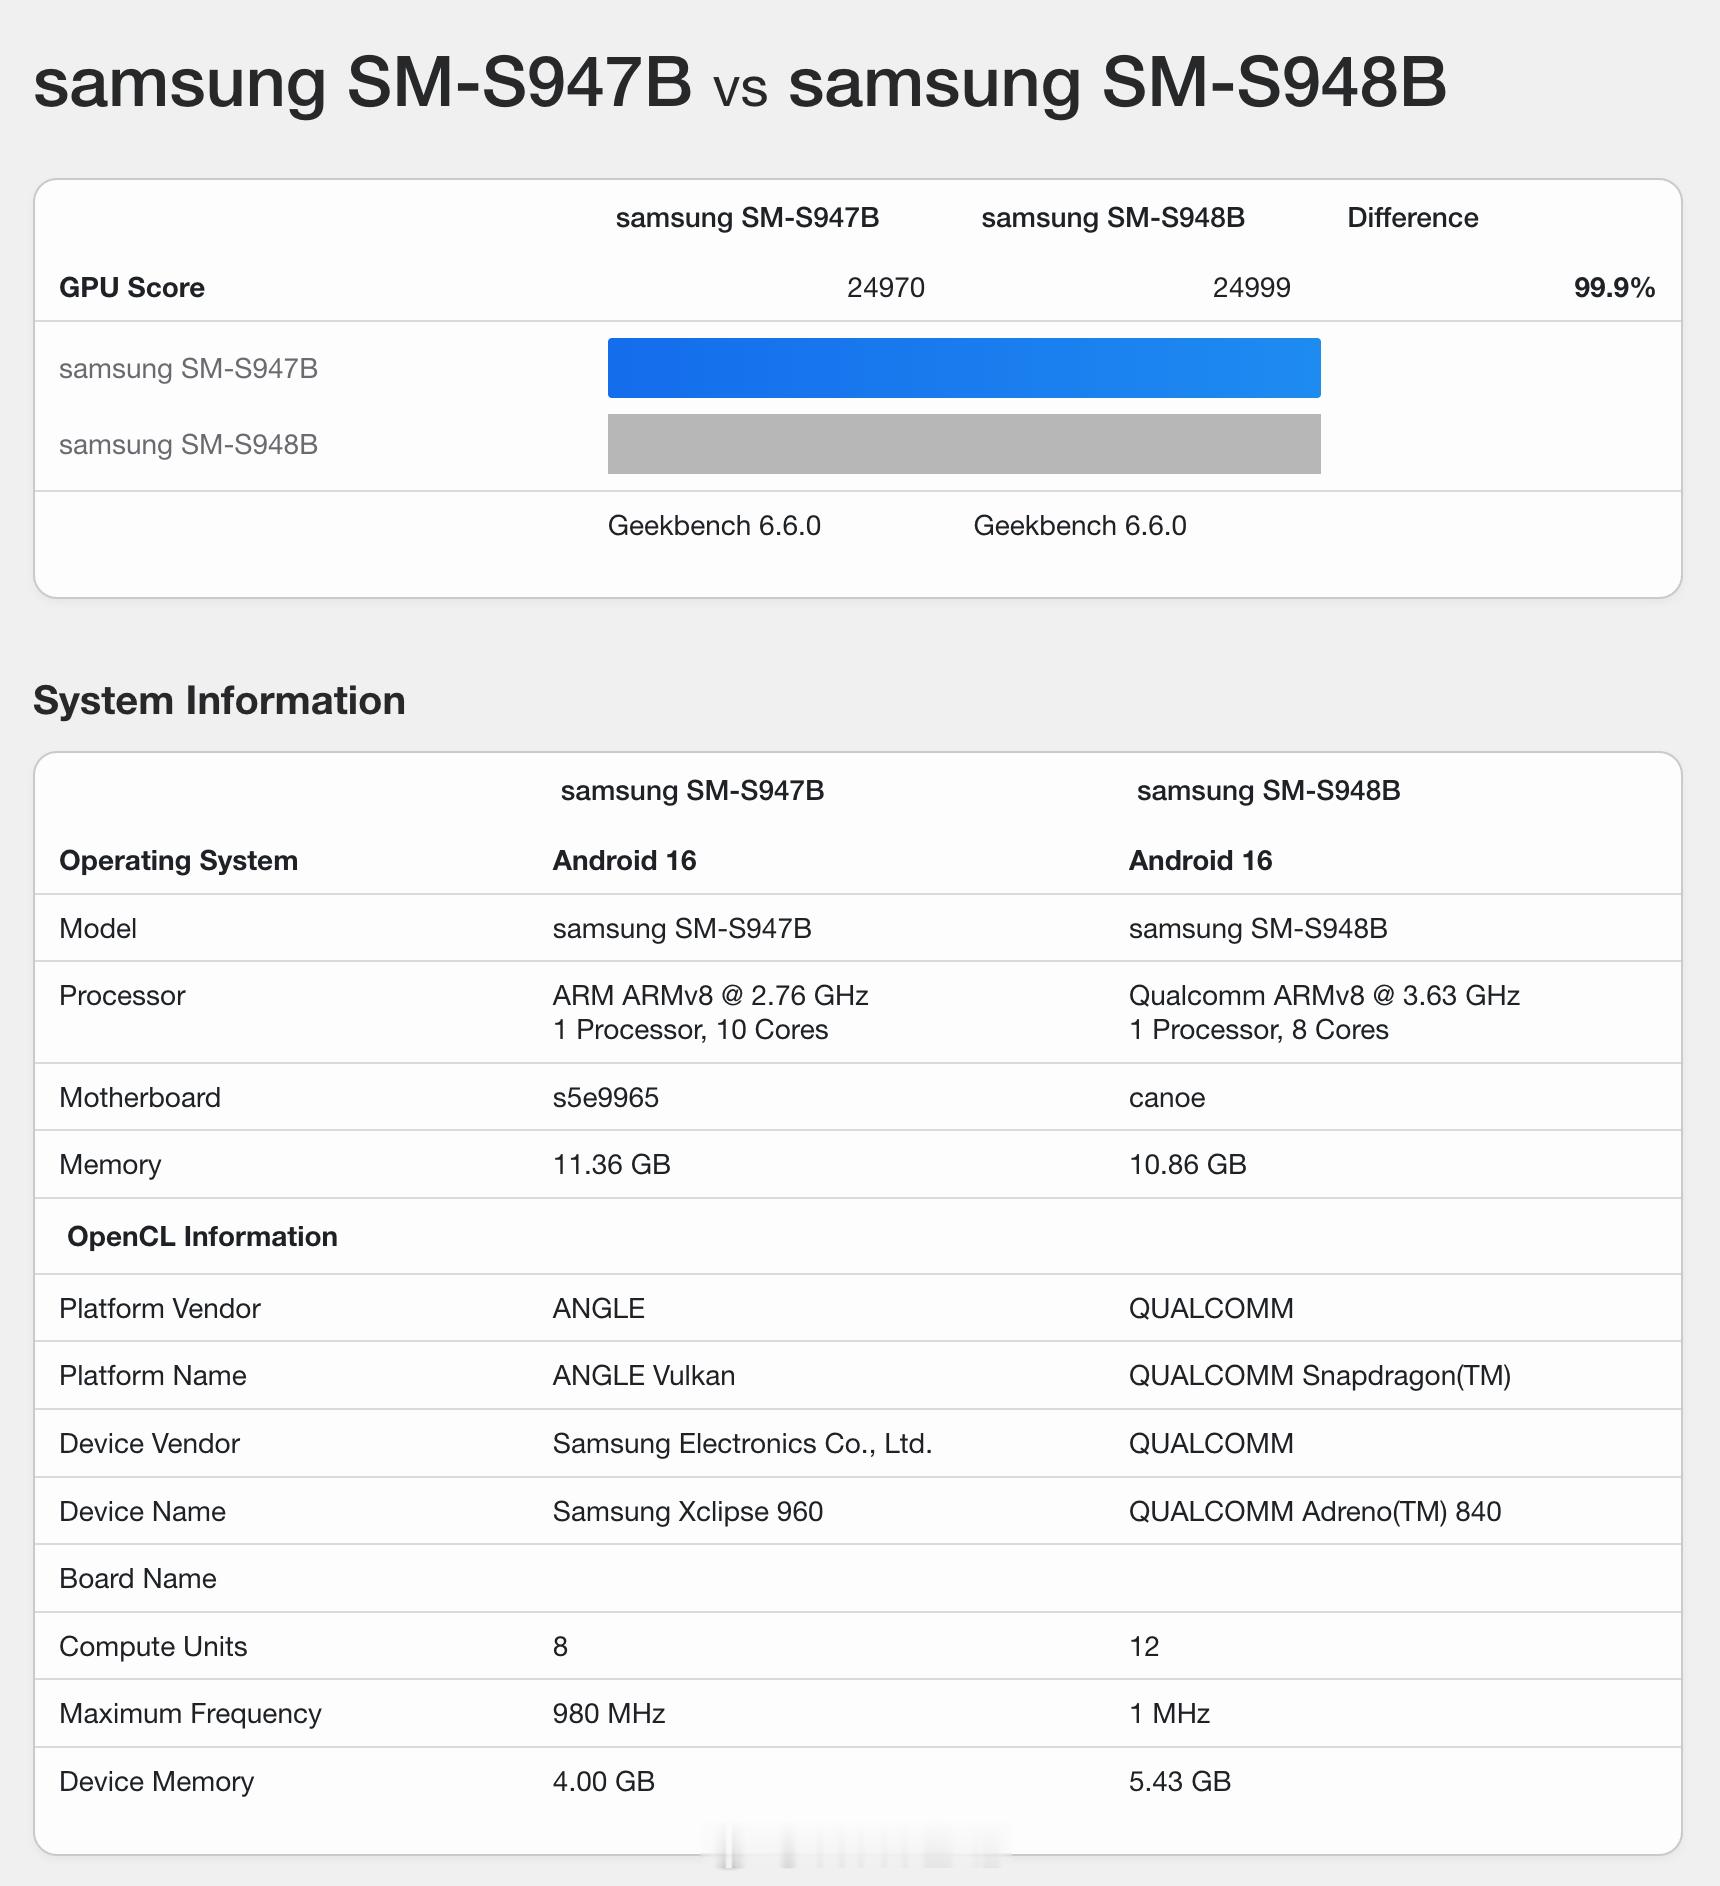Select QUALCOMM in the Device Vendor row

click(1211, 1444)
